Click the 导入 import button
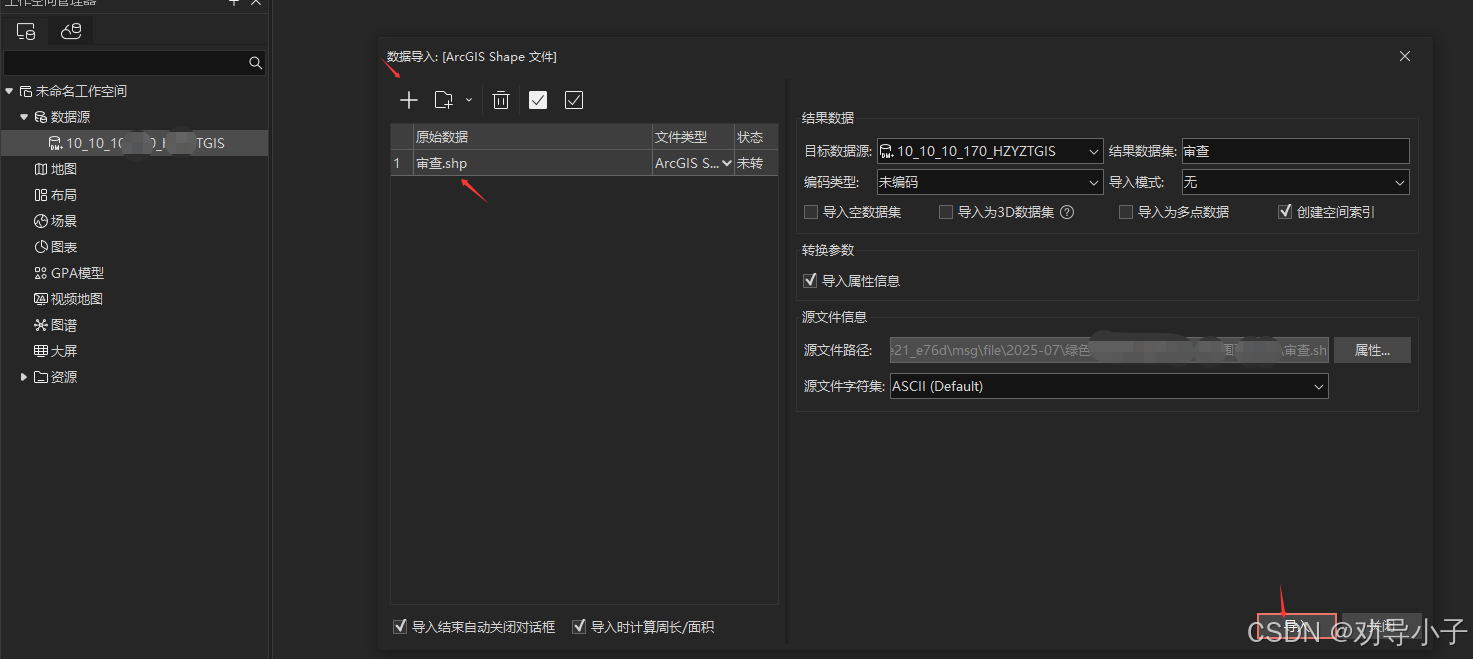 [x=1296, y=625]
